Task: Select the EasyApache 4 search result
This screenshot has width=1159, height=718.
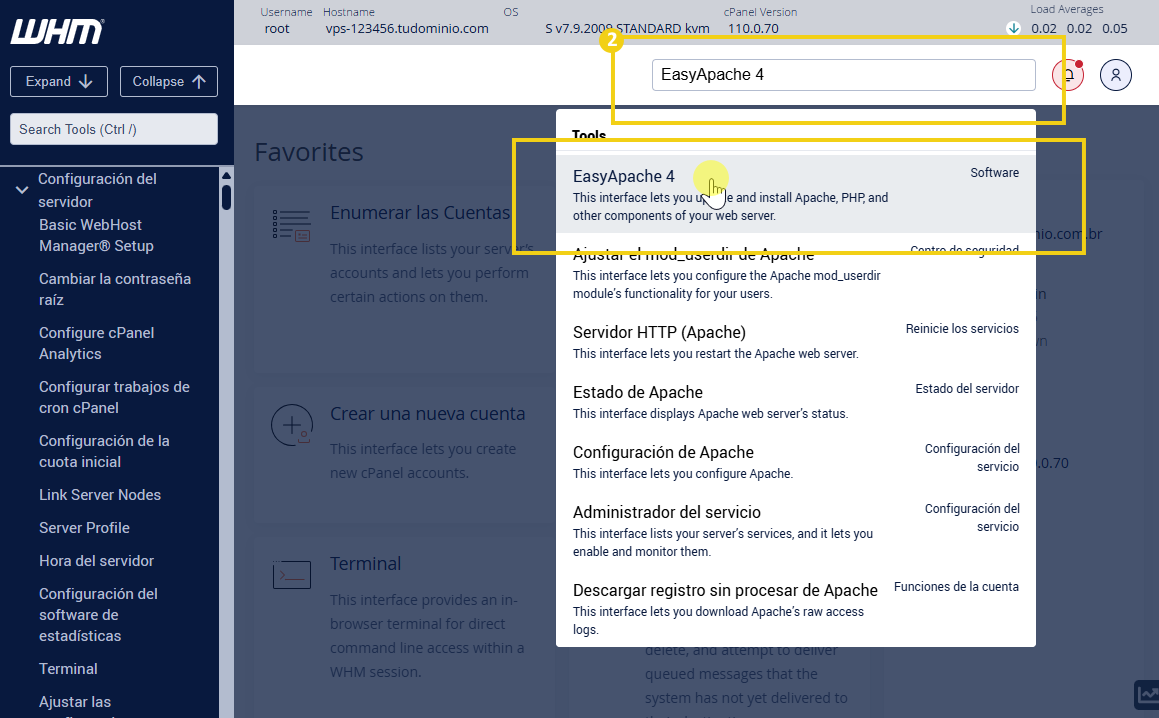Action: 795,194
